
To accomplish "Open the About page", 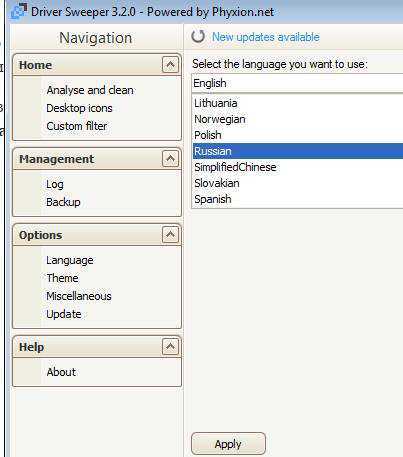I will tap(61, 372).
